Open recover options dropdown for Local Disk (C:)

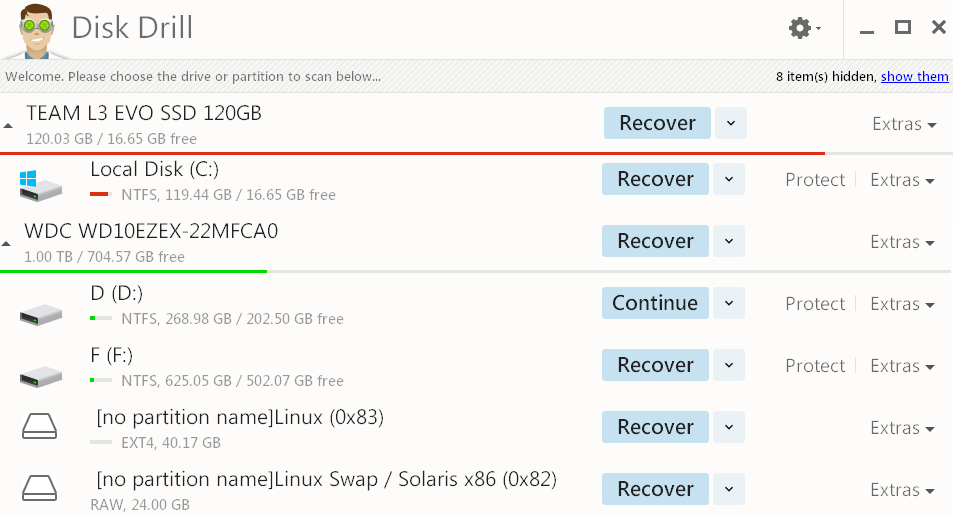729,180
